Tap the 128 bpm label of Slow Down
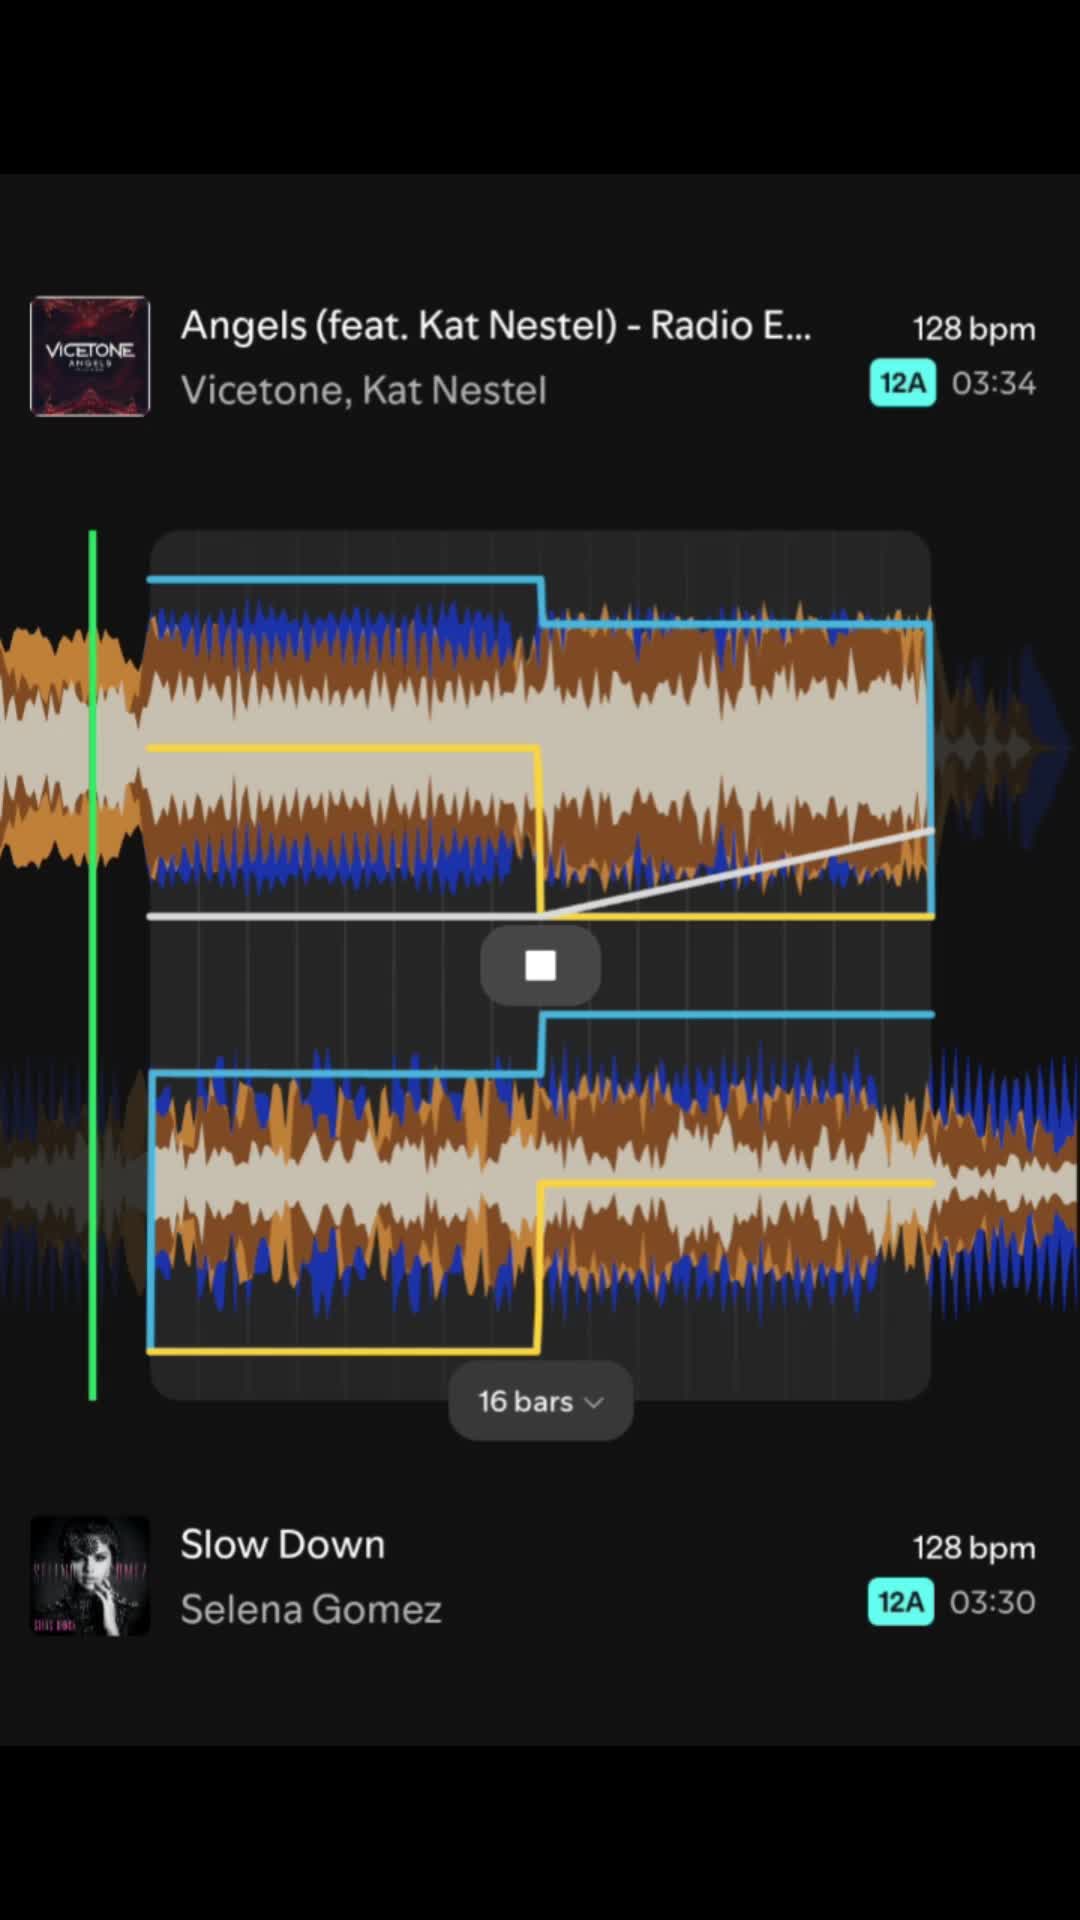 pyautogui.click(x=974, y=1548)
